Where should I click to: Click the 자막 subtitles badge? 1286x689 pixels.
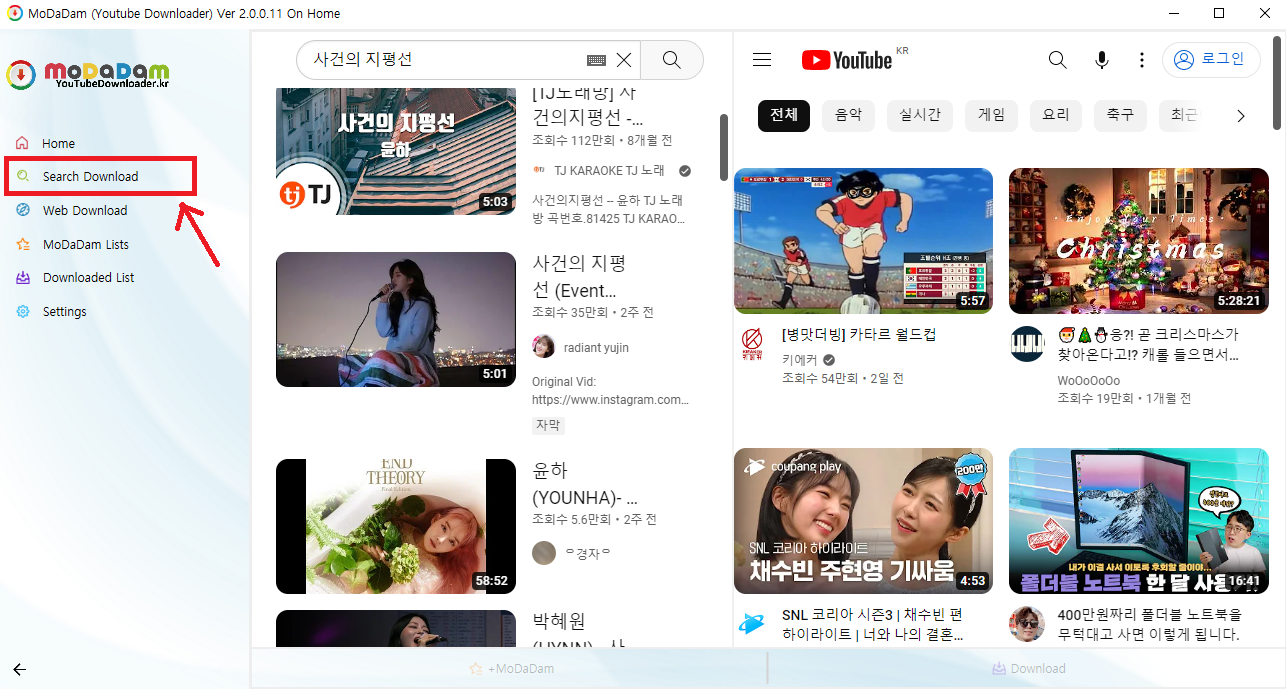coord(548,425)
